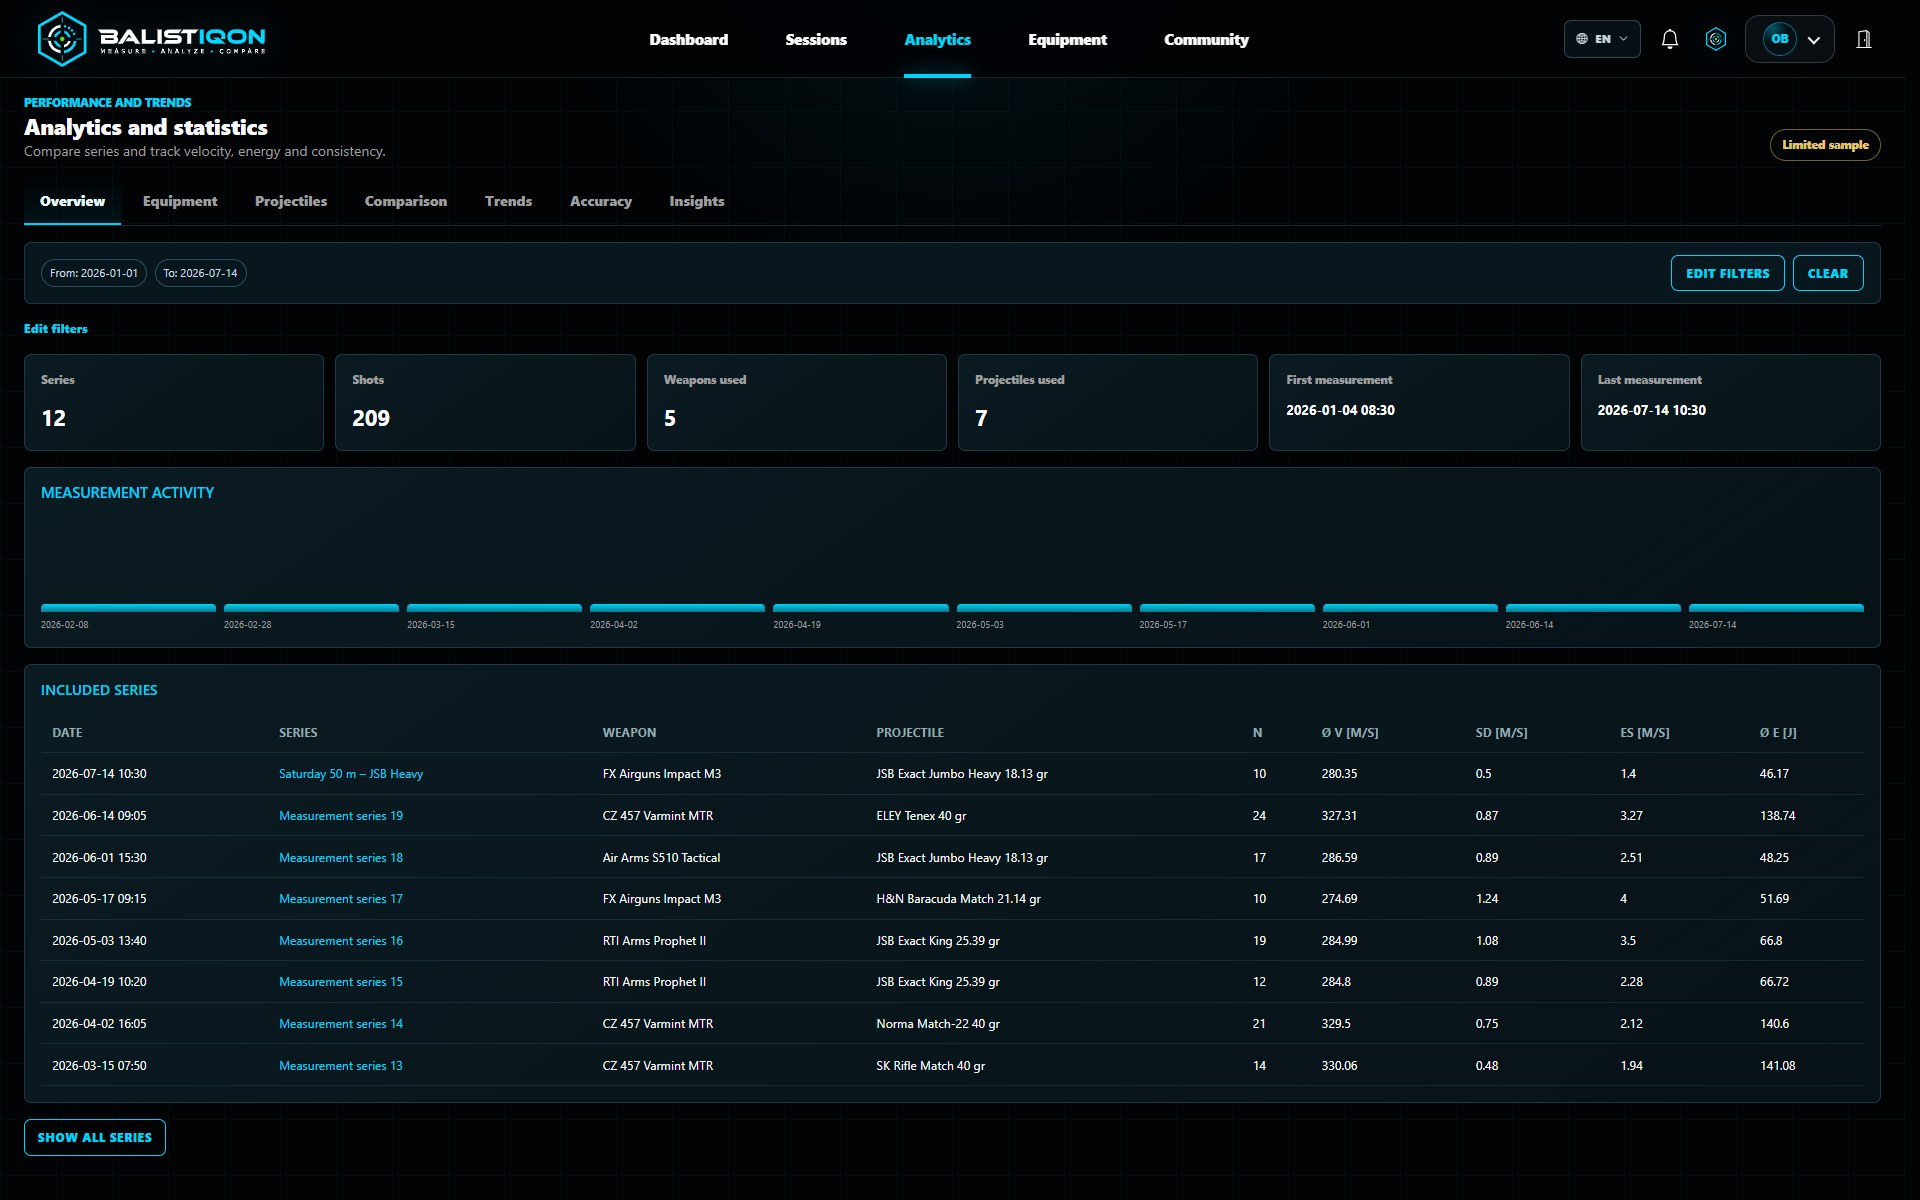The height and width of the screenshot is (1200, 1920).
Task: Click the 2026-05-03 activity bar
Action: point(1044,608)
